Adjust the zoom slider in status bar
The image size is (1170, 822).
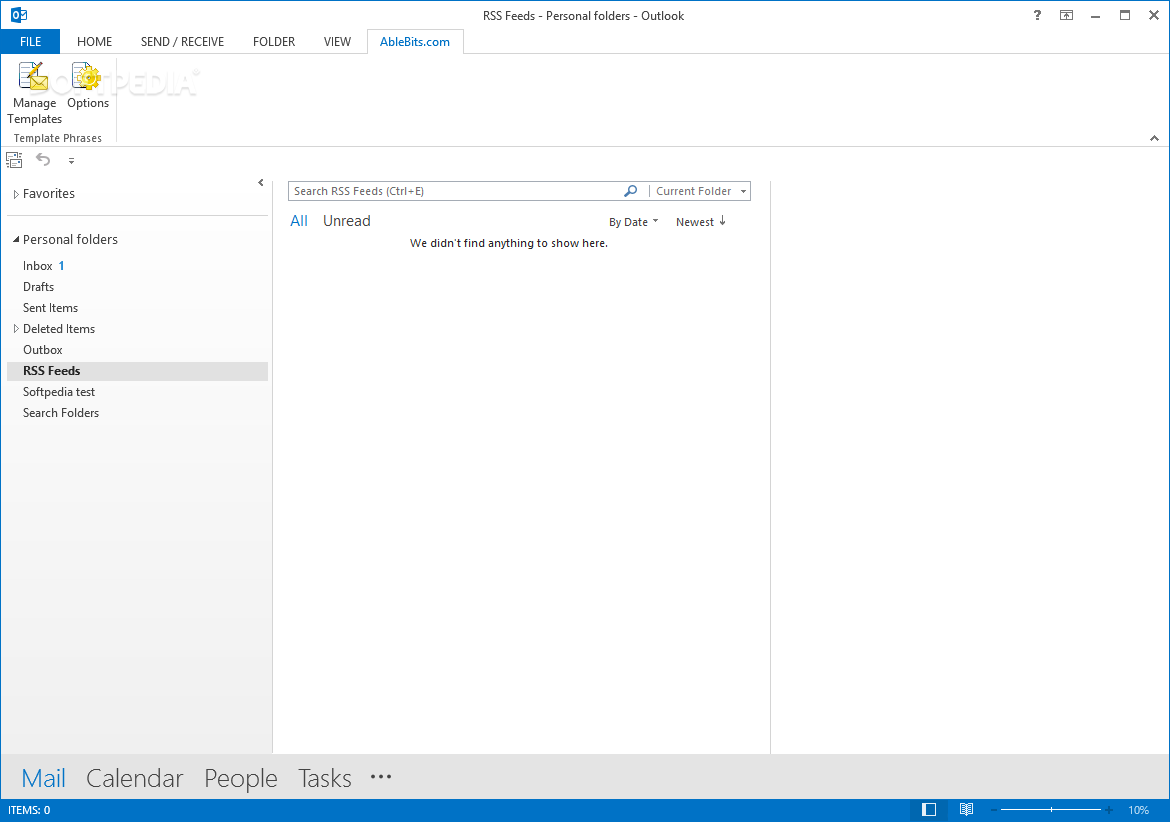point(1051,810)
